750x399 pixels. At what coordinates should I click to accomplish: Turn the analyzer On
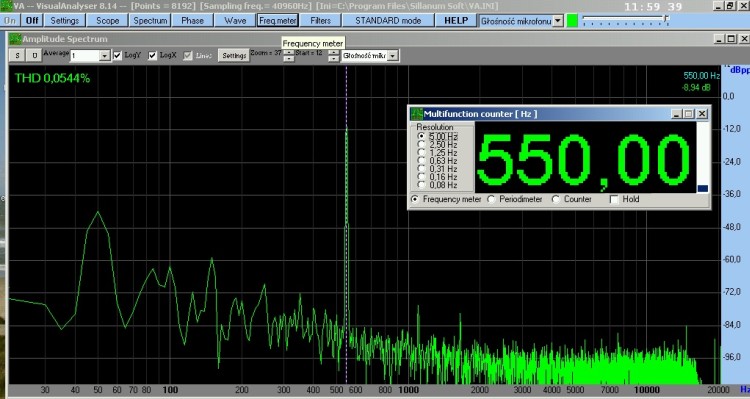point(10,21)
